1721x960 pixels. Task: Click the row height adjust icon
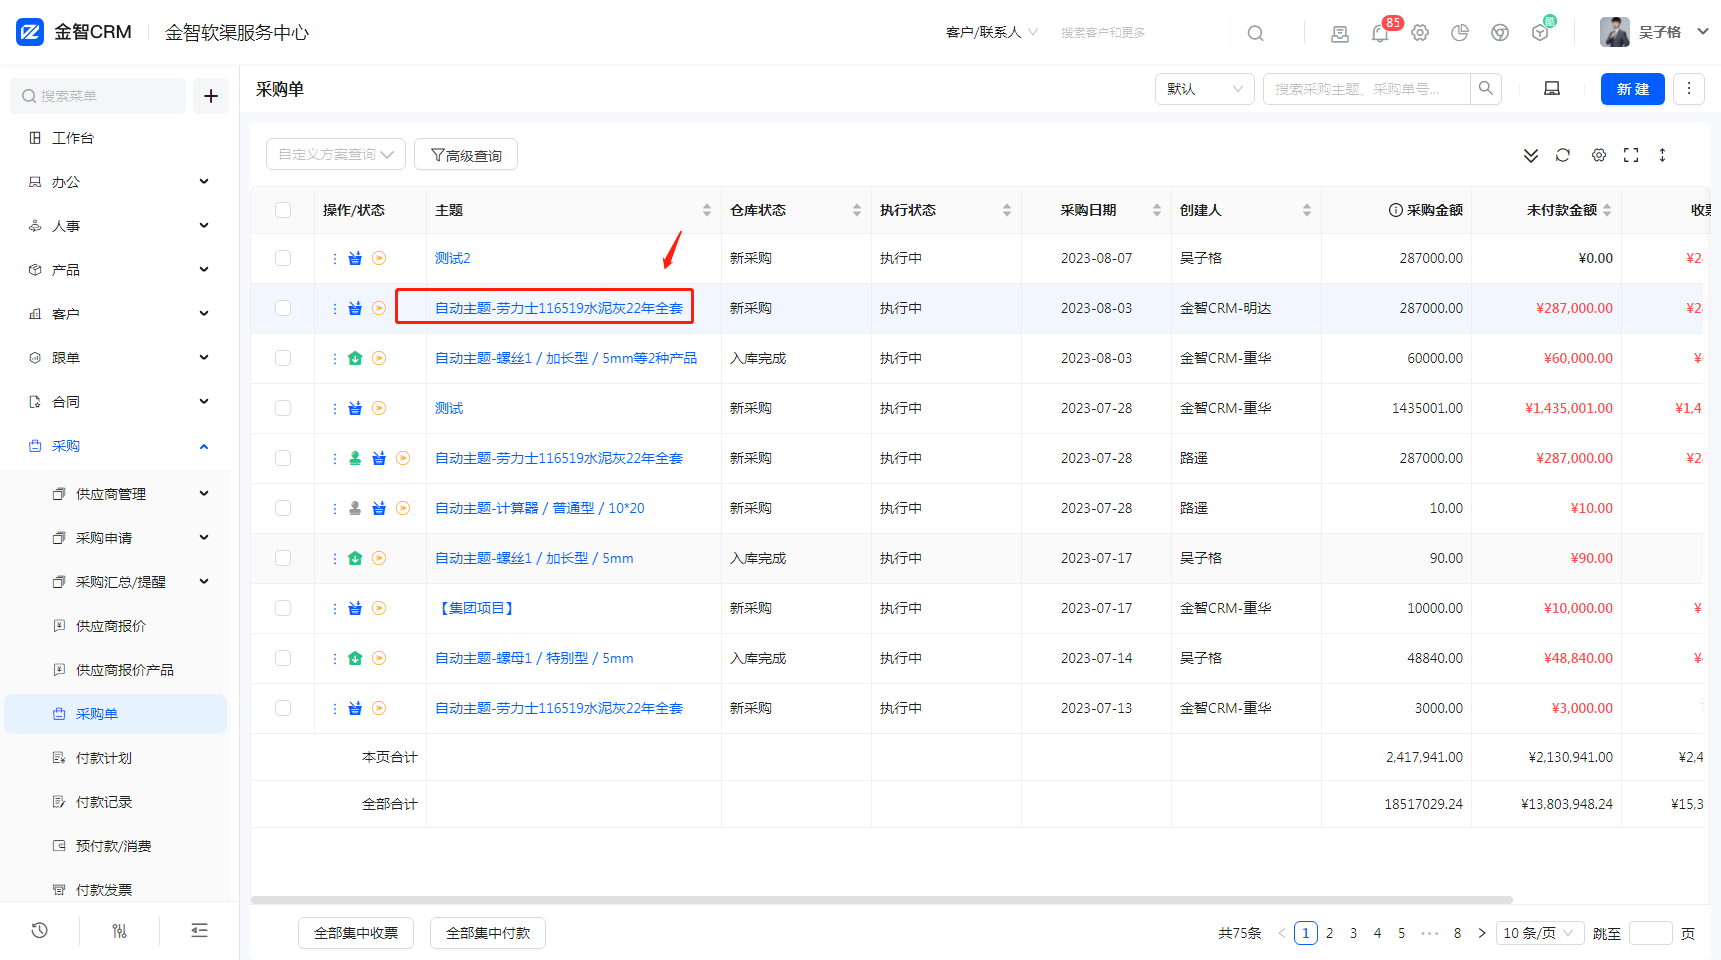[1663, 155]
